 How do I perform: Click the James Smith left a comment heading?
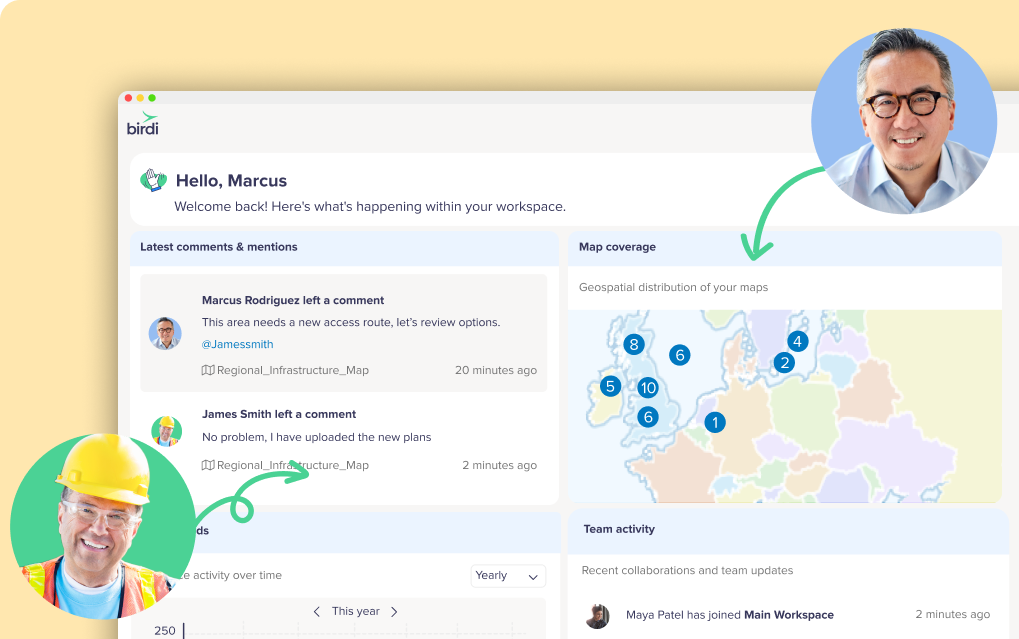[x=279, y=414]
